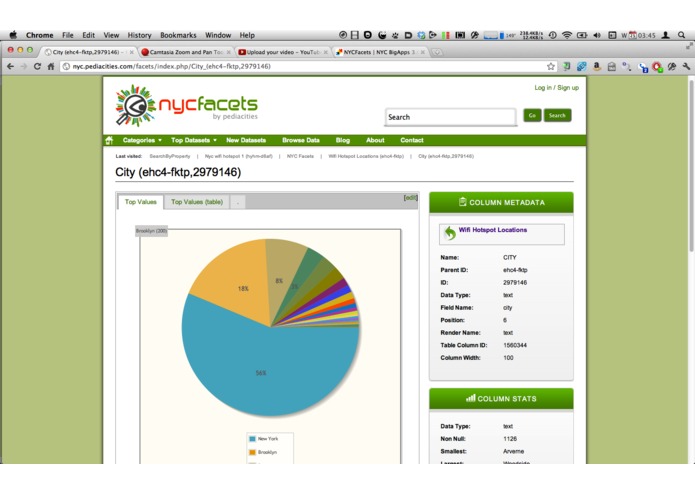Screen dimensions: 695x494
Task: Open New Datasets navigation link
Action: (x=246, y=140)
